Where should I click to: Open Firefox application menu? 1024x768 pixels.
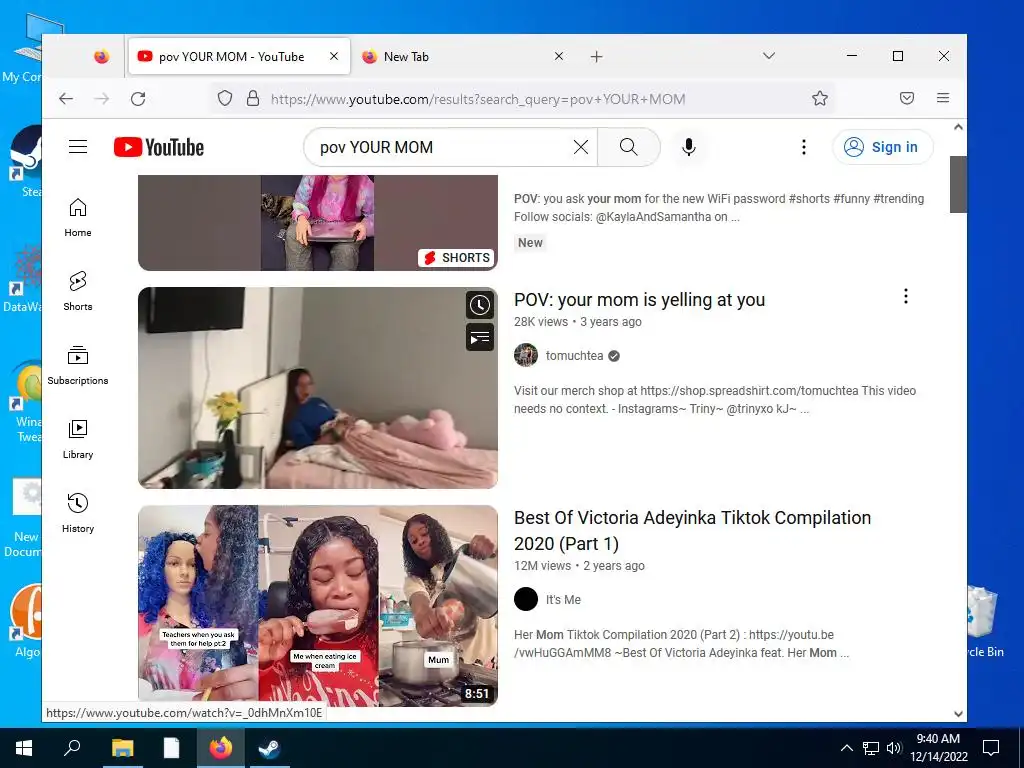[x=942, y=99]
